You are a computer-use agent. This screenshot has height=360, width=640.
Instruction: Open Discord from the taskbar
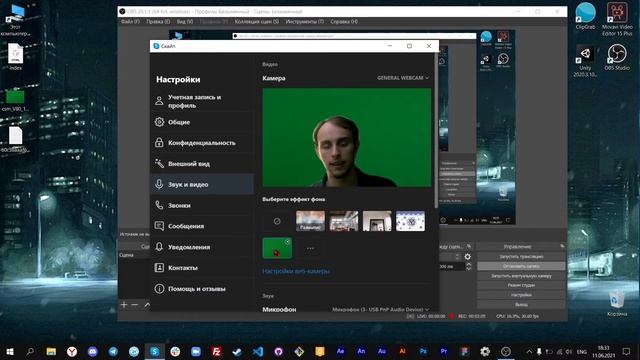coord(93,351)
